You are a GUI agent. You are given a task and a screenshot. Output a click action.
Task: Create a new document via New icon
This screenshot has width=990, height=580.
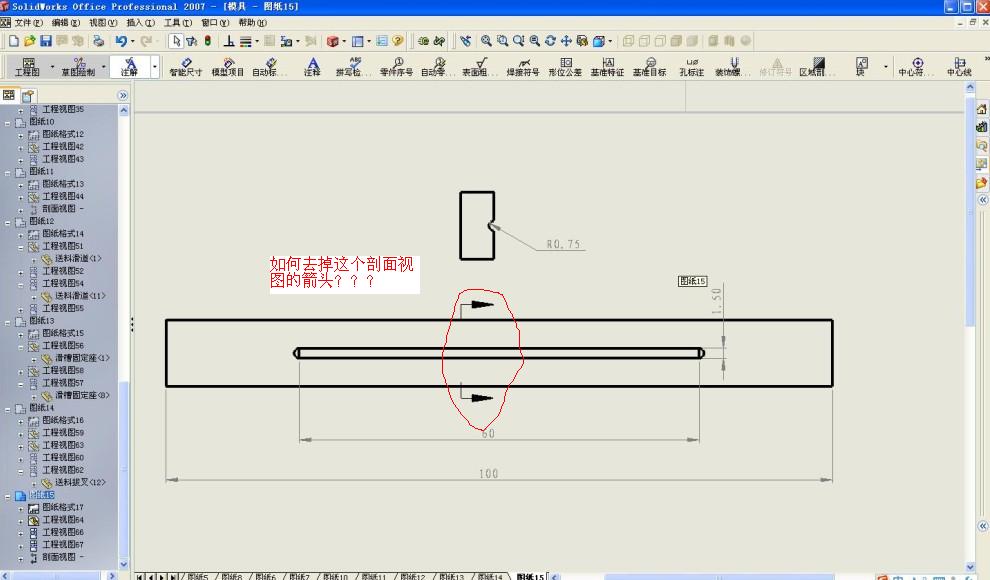click(13, 41)
